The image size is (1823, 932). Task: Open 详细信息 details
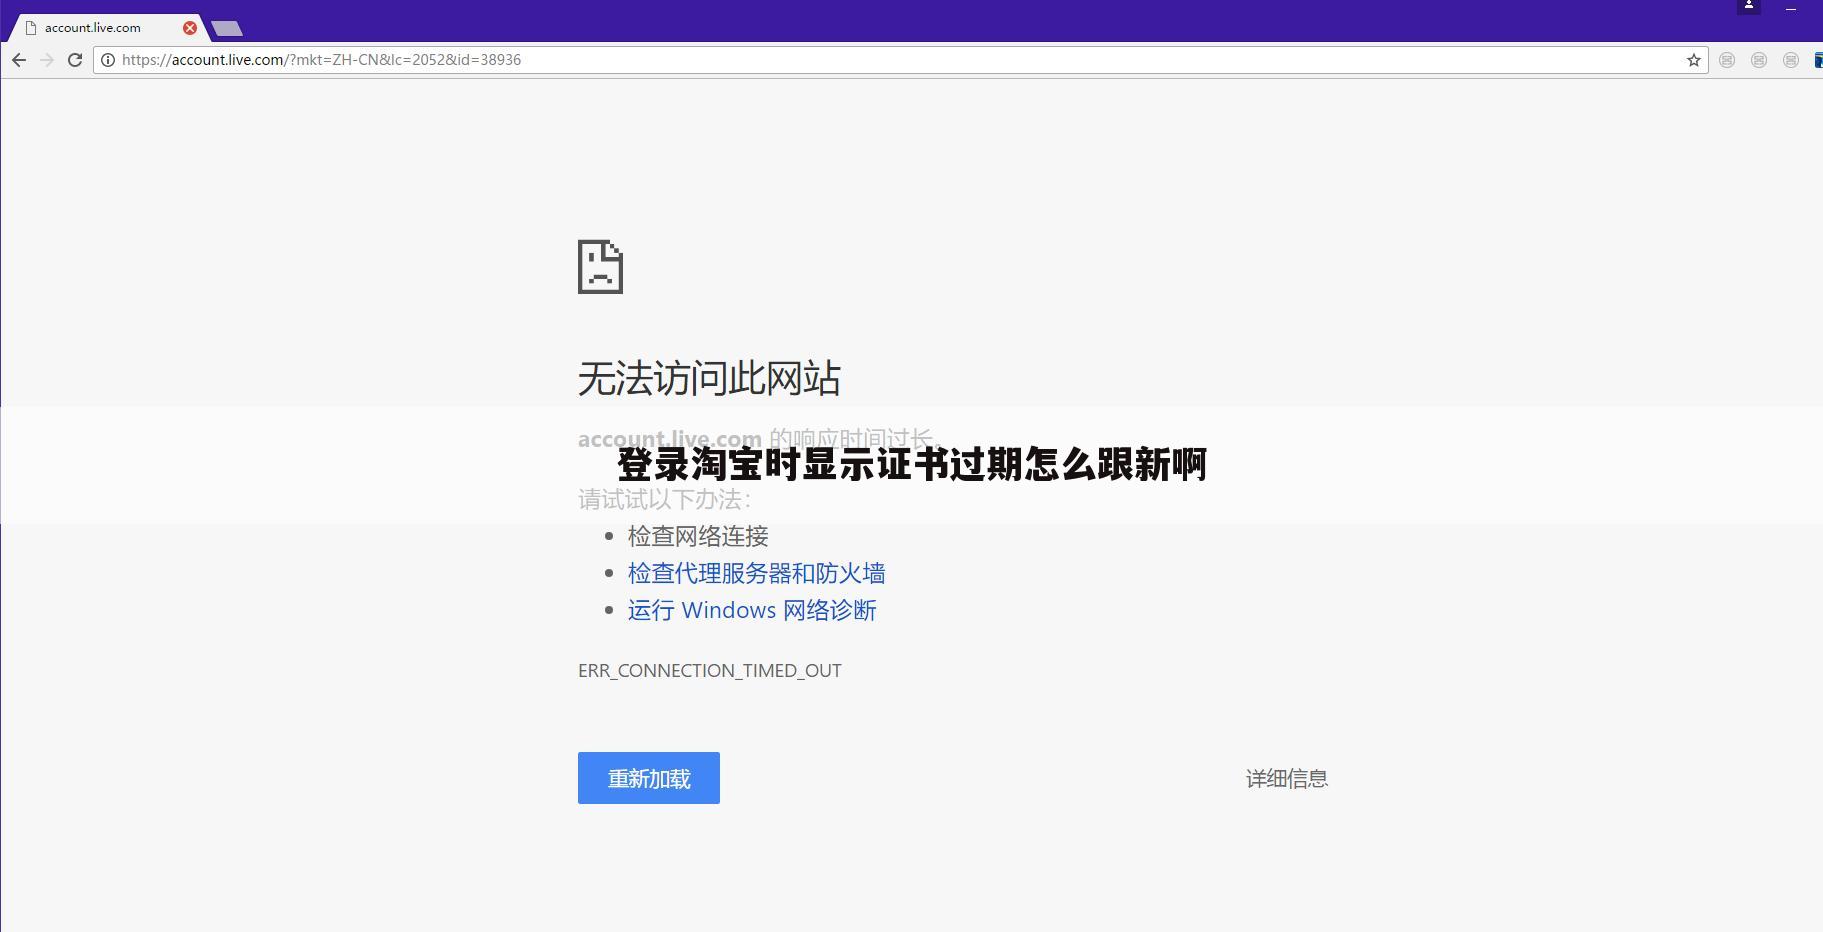pos(1287,779)
